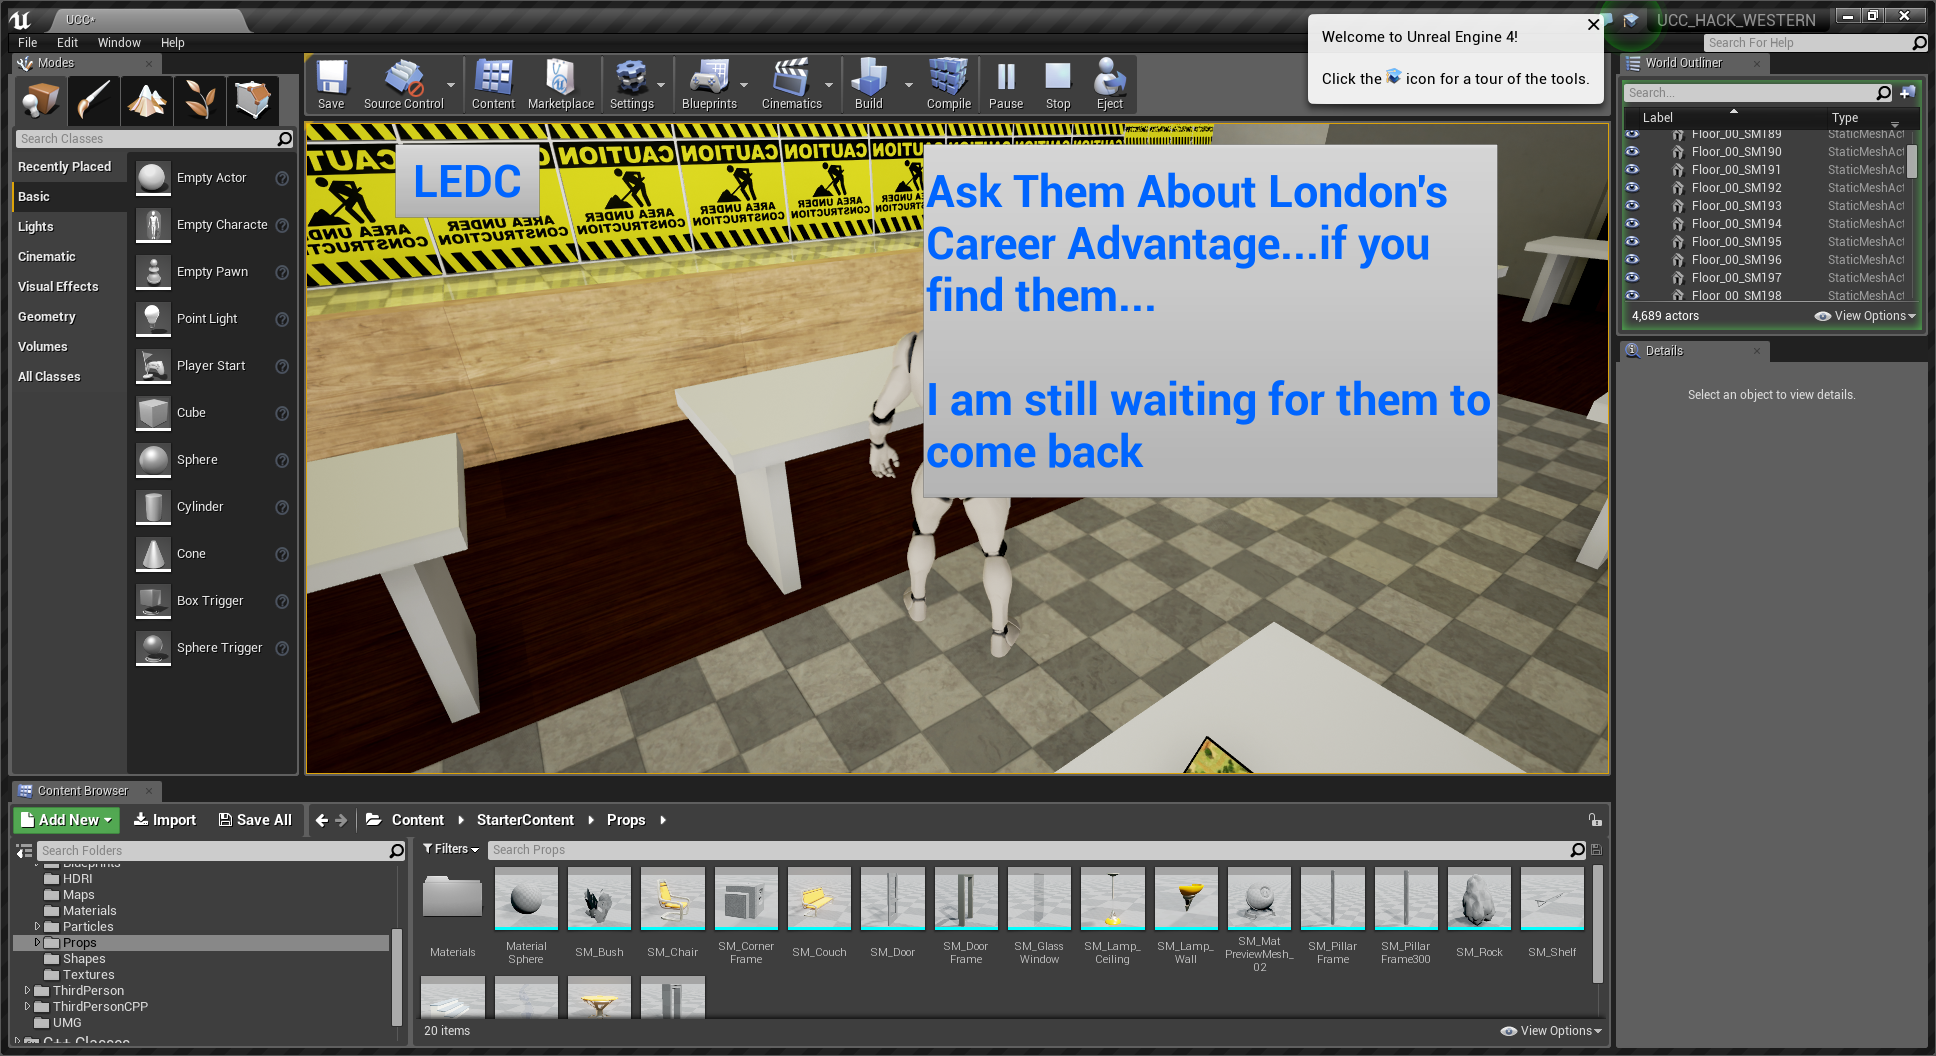Open the Edit menu

click(68, 43)
